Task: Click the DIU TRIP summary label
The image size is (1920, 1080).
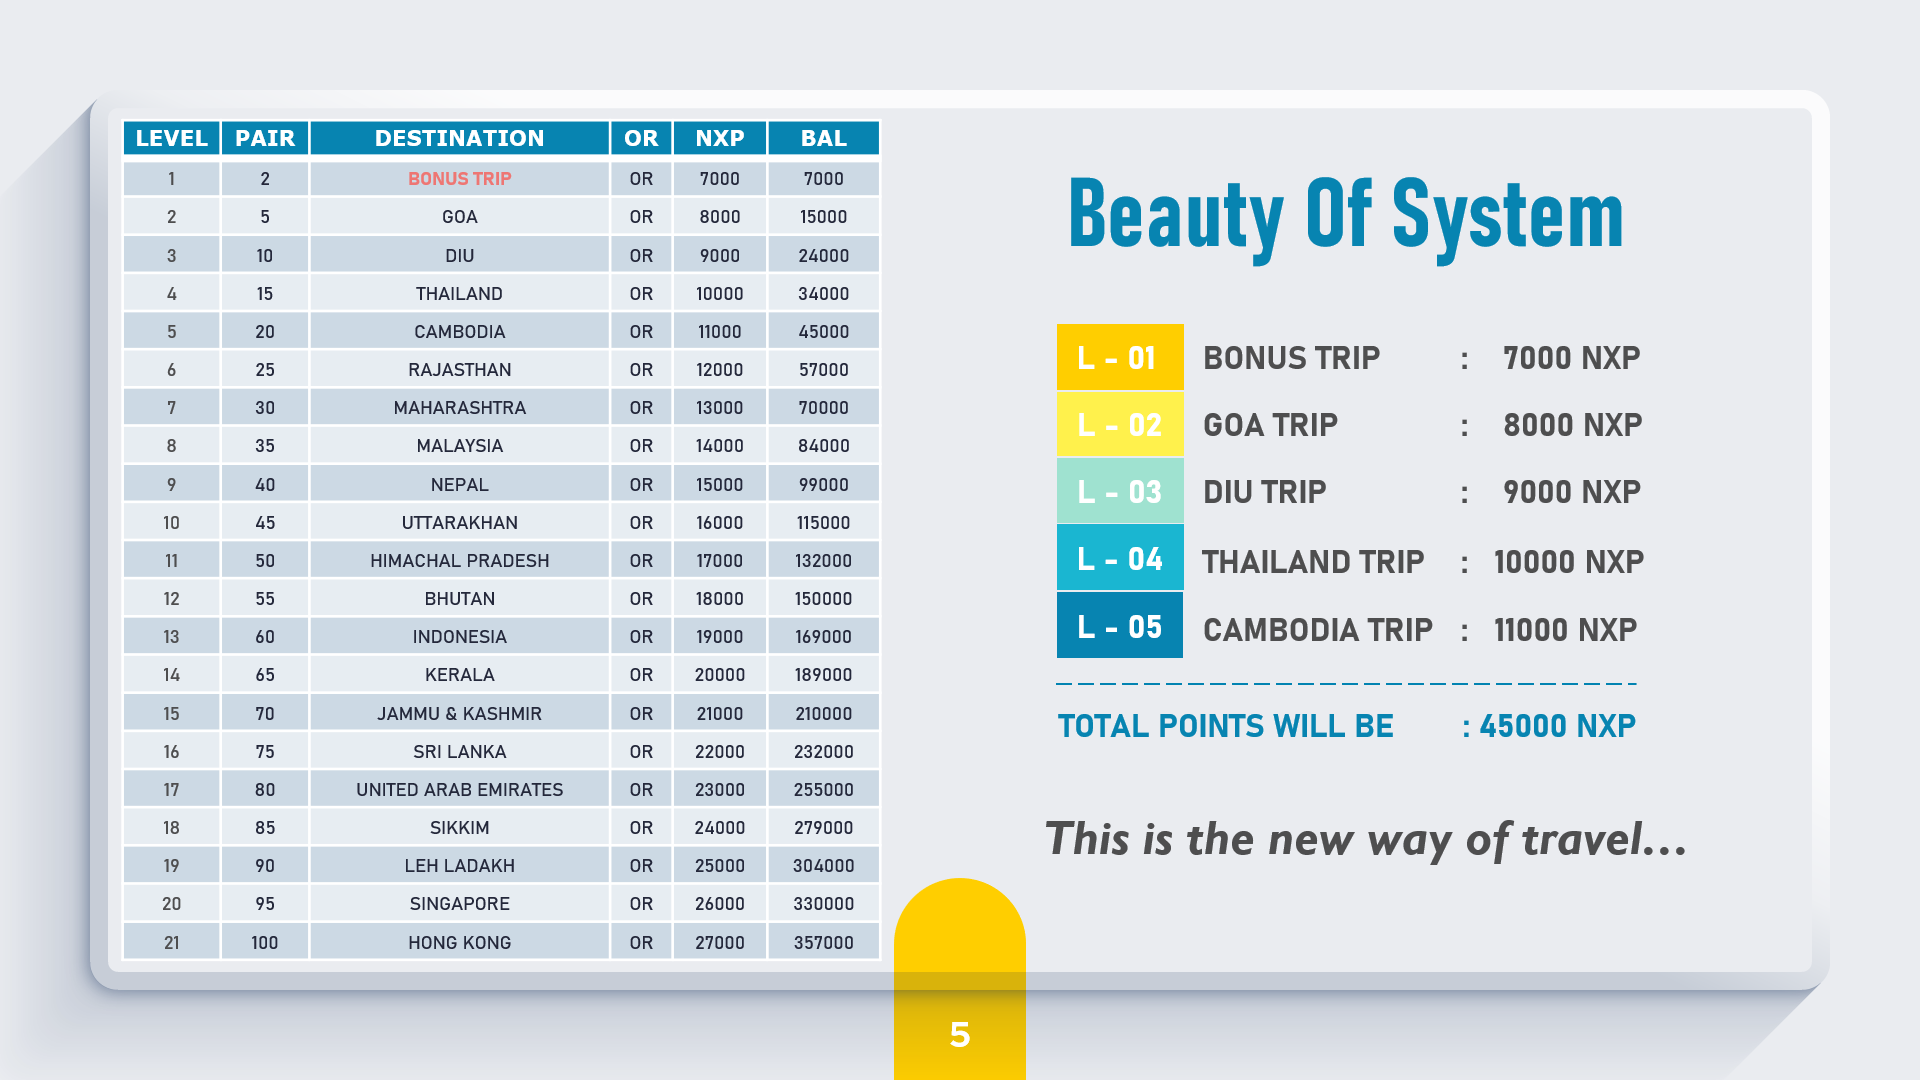Action: coord(1264,492)
